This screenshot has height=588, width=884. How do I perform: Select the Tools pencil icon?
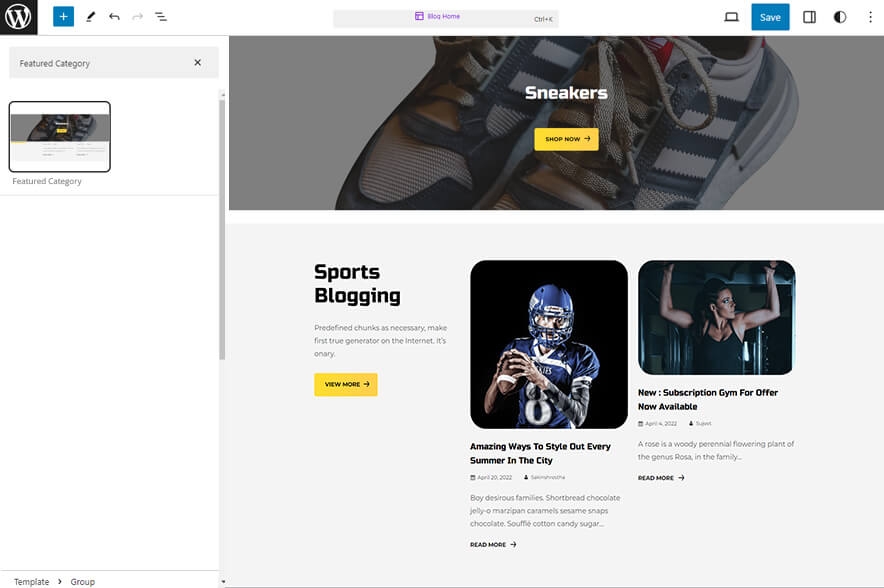tap(90, 16)
